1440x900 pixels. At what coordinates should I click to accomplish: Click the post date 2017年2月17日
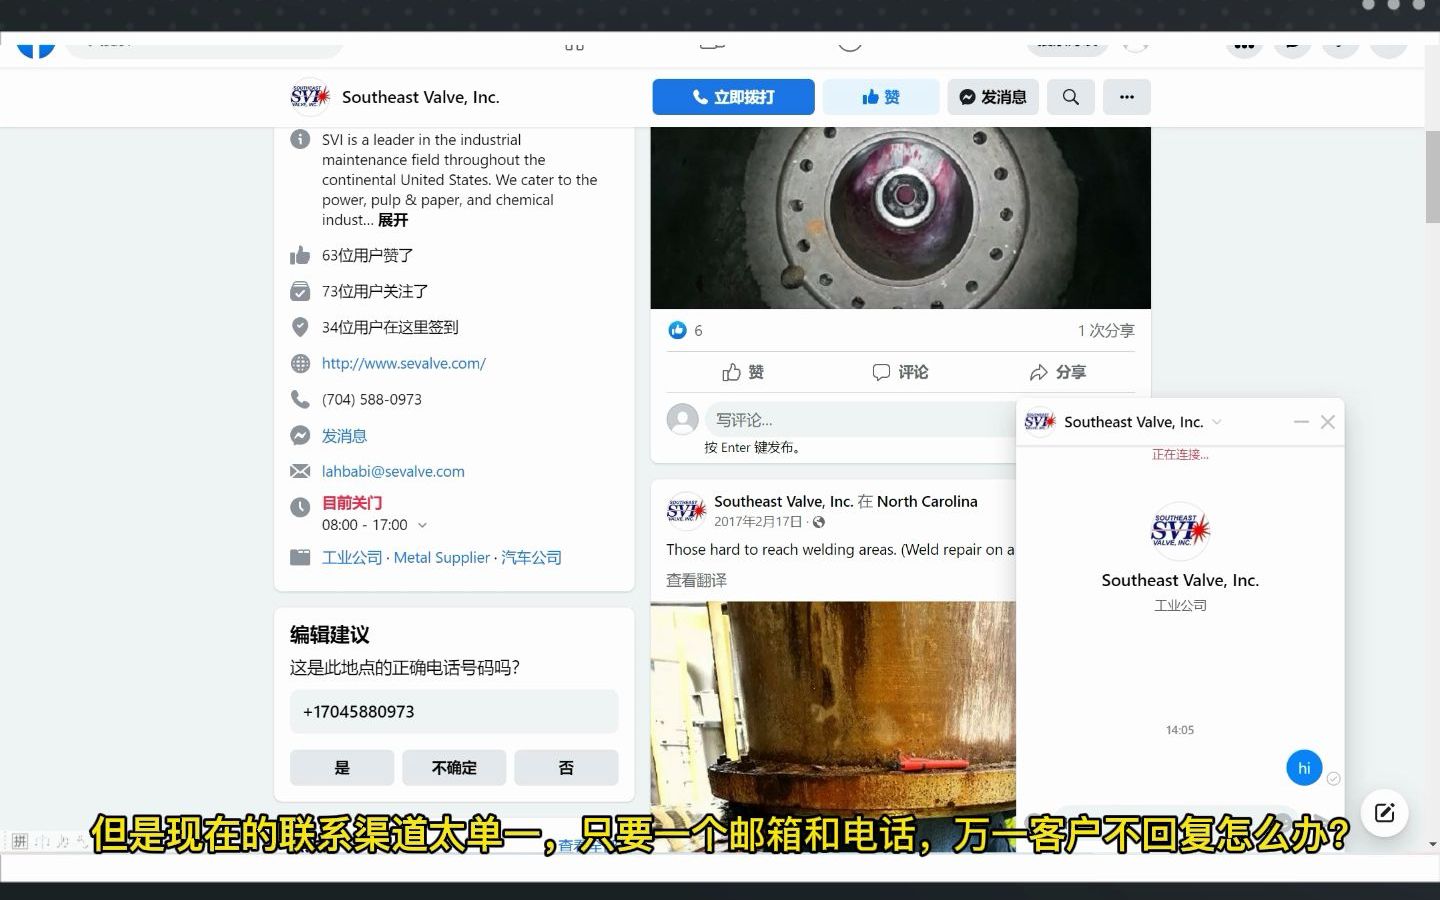point(758,522)
